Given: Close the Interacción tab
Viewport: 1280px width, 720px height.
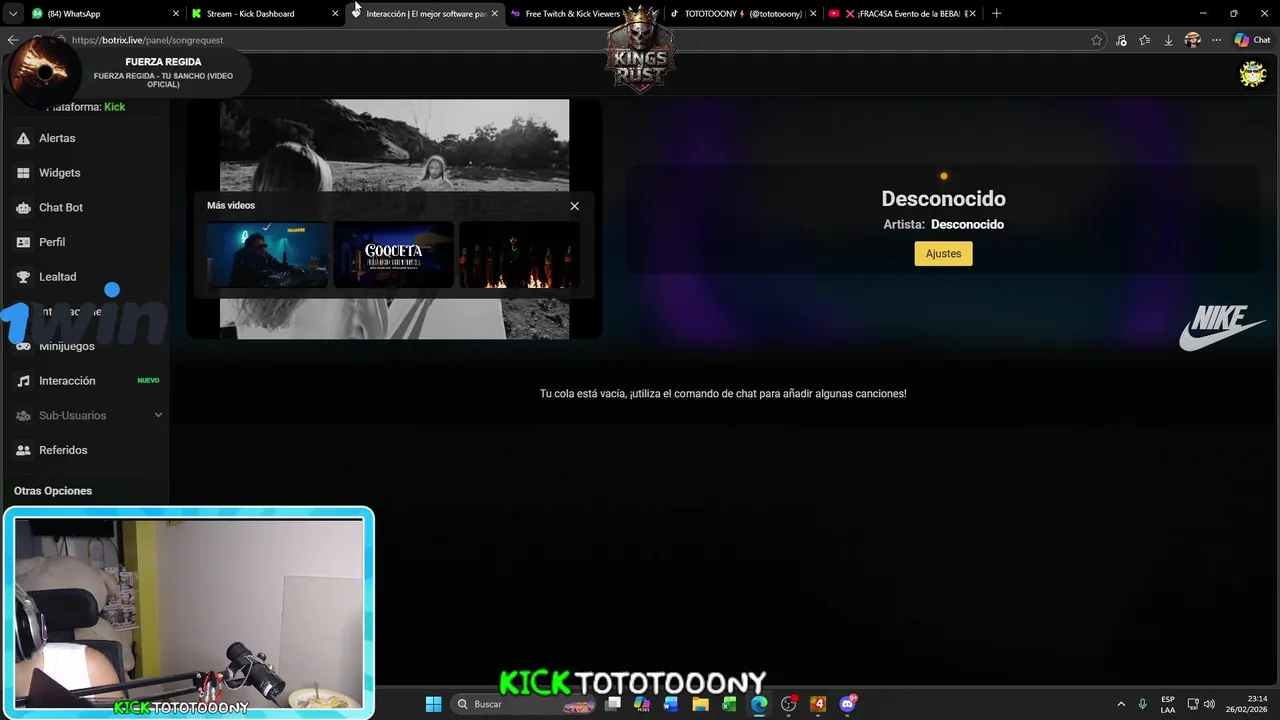Looking at the screenshot, I should point(494,14).
